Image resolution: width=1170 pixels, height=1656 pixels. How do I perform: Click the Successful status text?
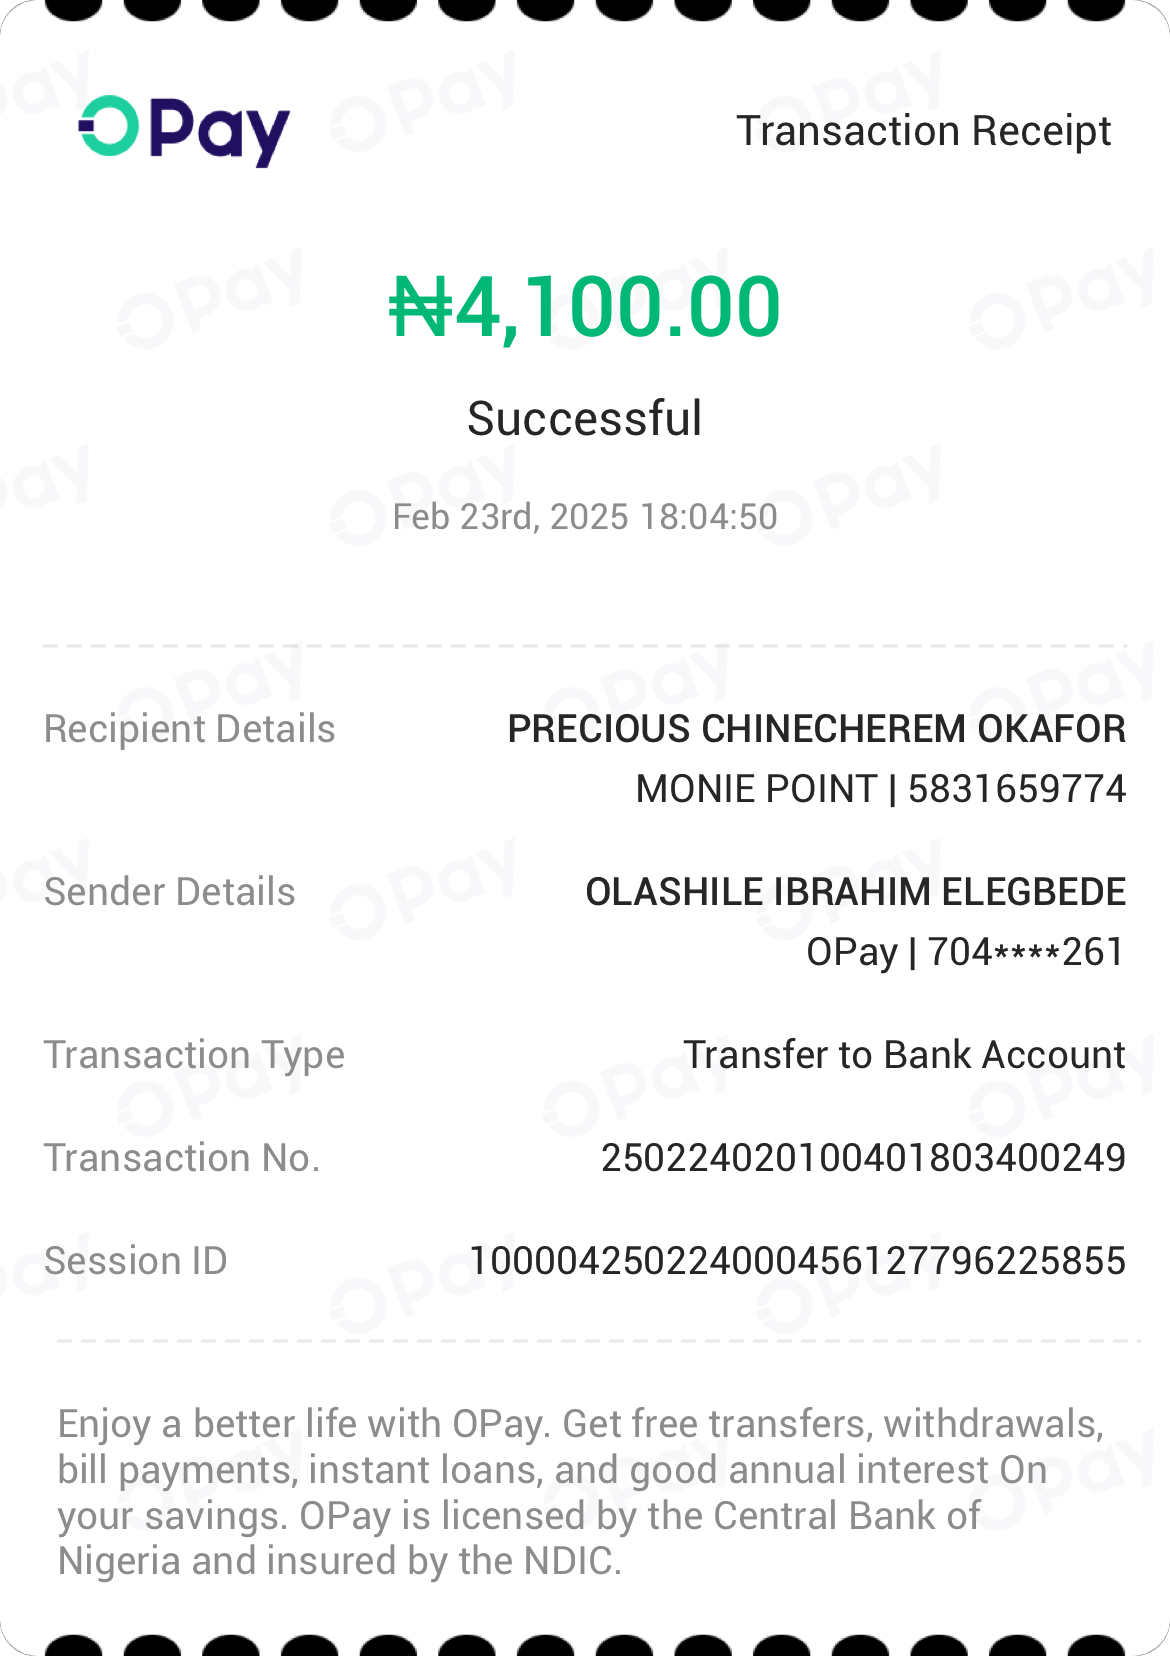[585, 418]
